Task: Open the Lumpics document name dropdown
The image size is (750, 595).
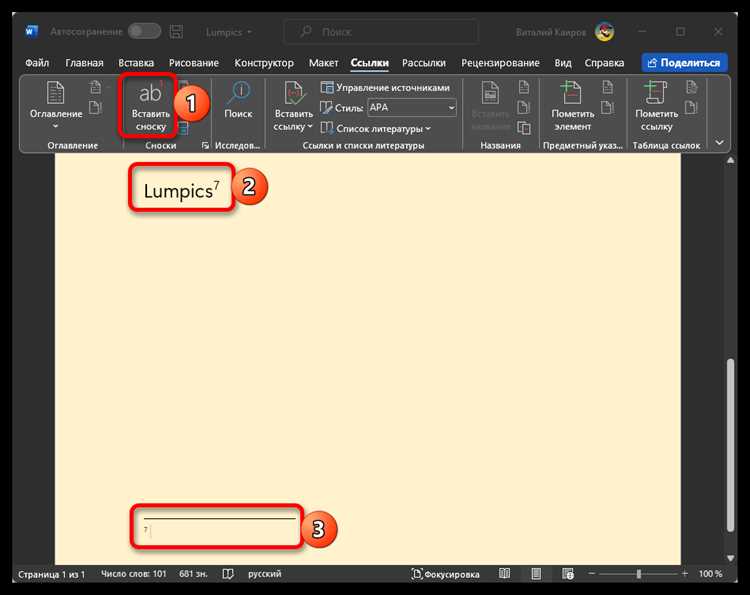Action: pyautogui.click(x=229, y=32)
